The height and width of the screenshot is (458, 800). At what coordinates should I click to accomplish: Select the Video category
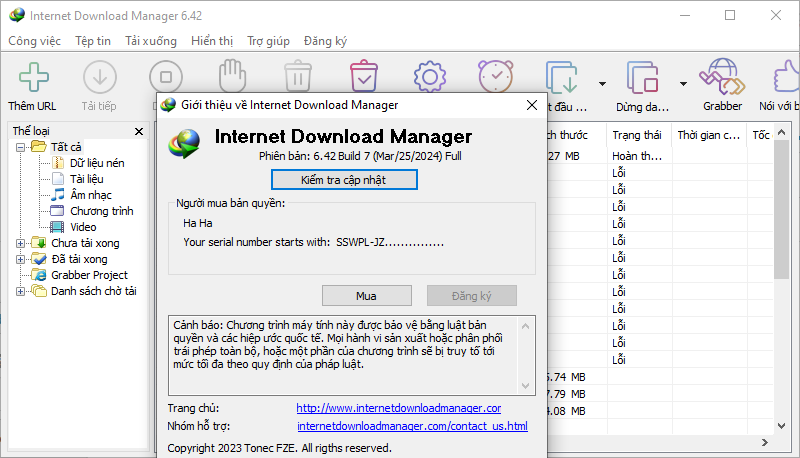[83, 227]
